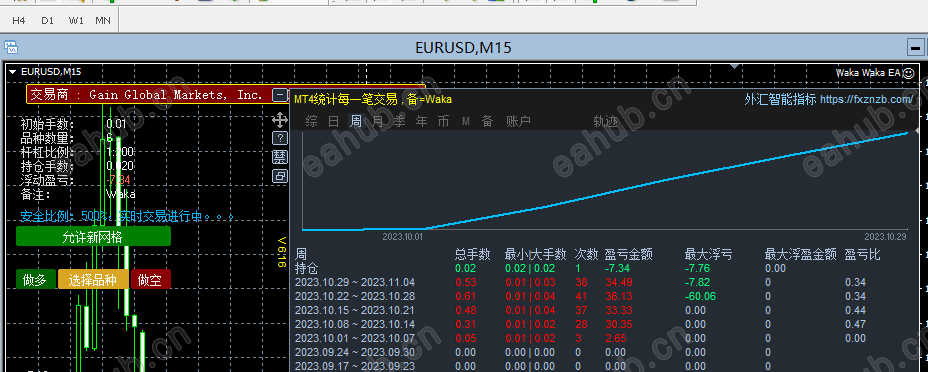This screenshot has height=372, width=928.
Task: Click the chart window icon left of the EURUSD,M15 title
Action: [x=11, y=47]
